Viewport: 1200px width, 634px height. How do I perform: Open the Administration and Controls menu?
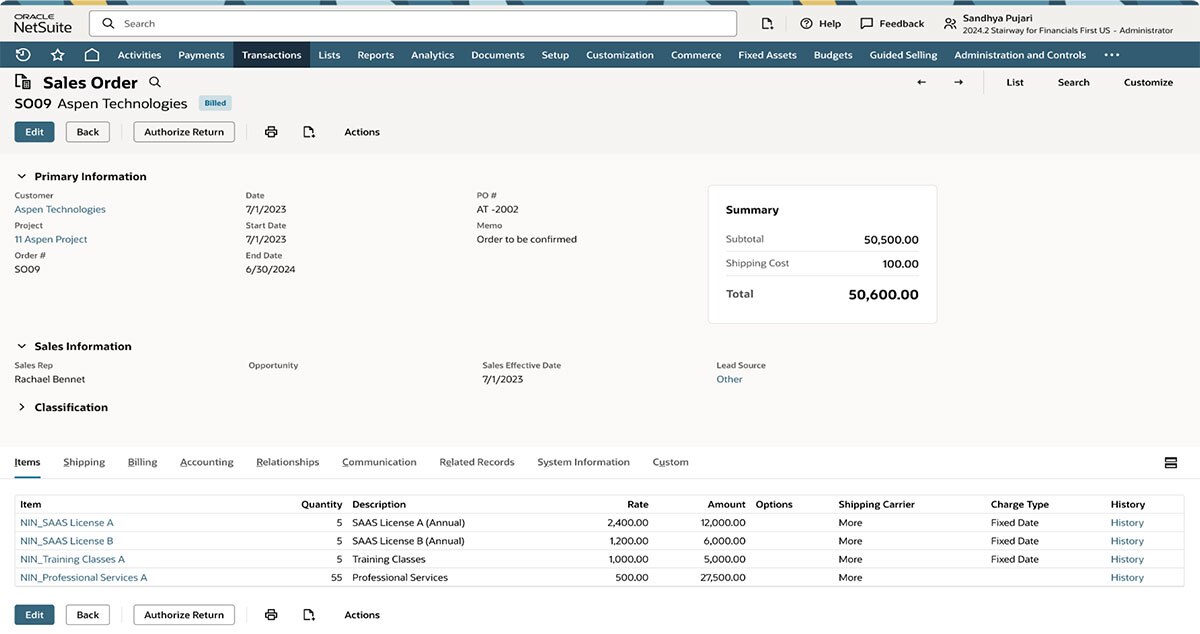1020,55
